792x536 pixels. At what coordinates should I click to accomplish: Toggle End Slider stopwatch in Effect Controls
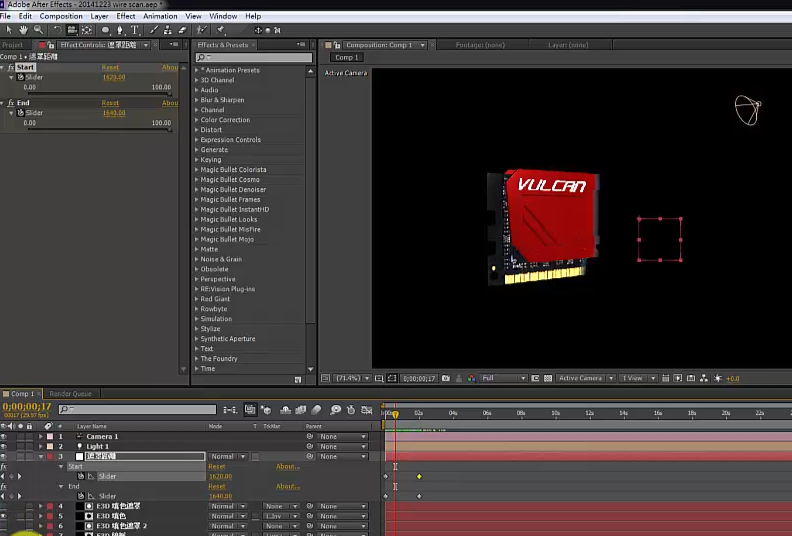coord(21,113)
